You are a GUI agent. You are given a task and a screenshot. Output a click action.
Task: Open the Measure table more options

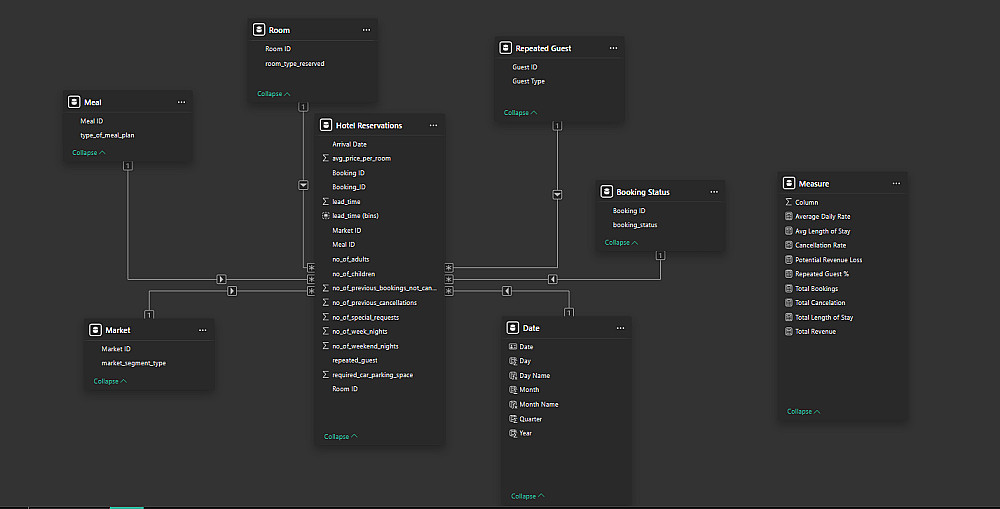[x=897, y=184]
